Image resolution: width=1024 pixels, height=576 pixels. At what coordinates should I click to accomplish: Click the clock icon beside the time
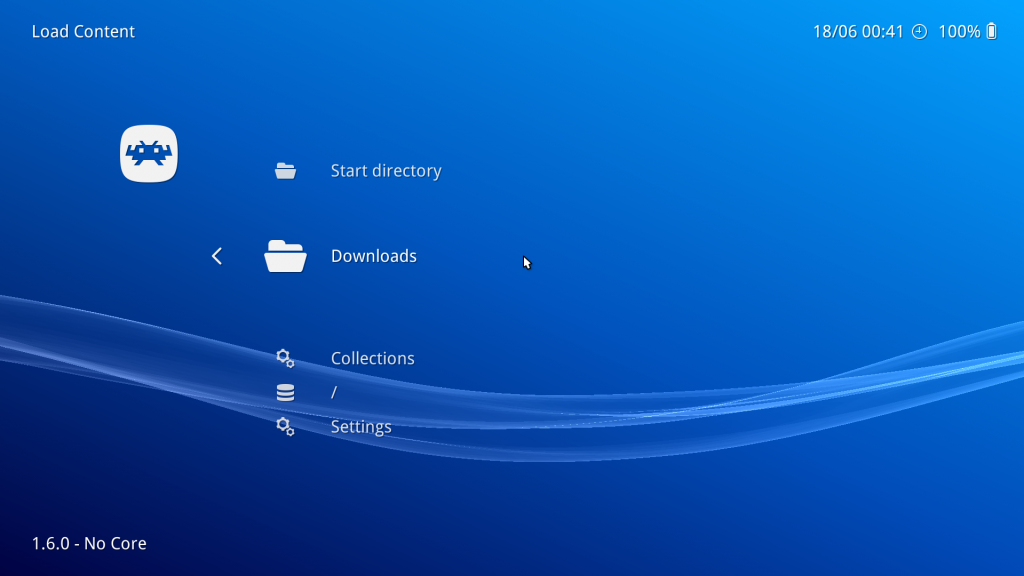920,31
